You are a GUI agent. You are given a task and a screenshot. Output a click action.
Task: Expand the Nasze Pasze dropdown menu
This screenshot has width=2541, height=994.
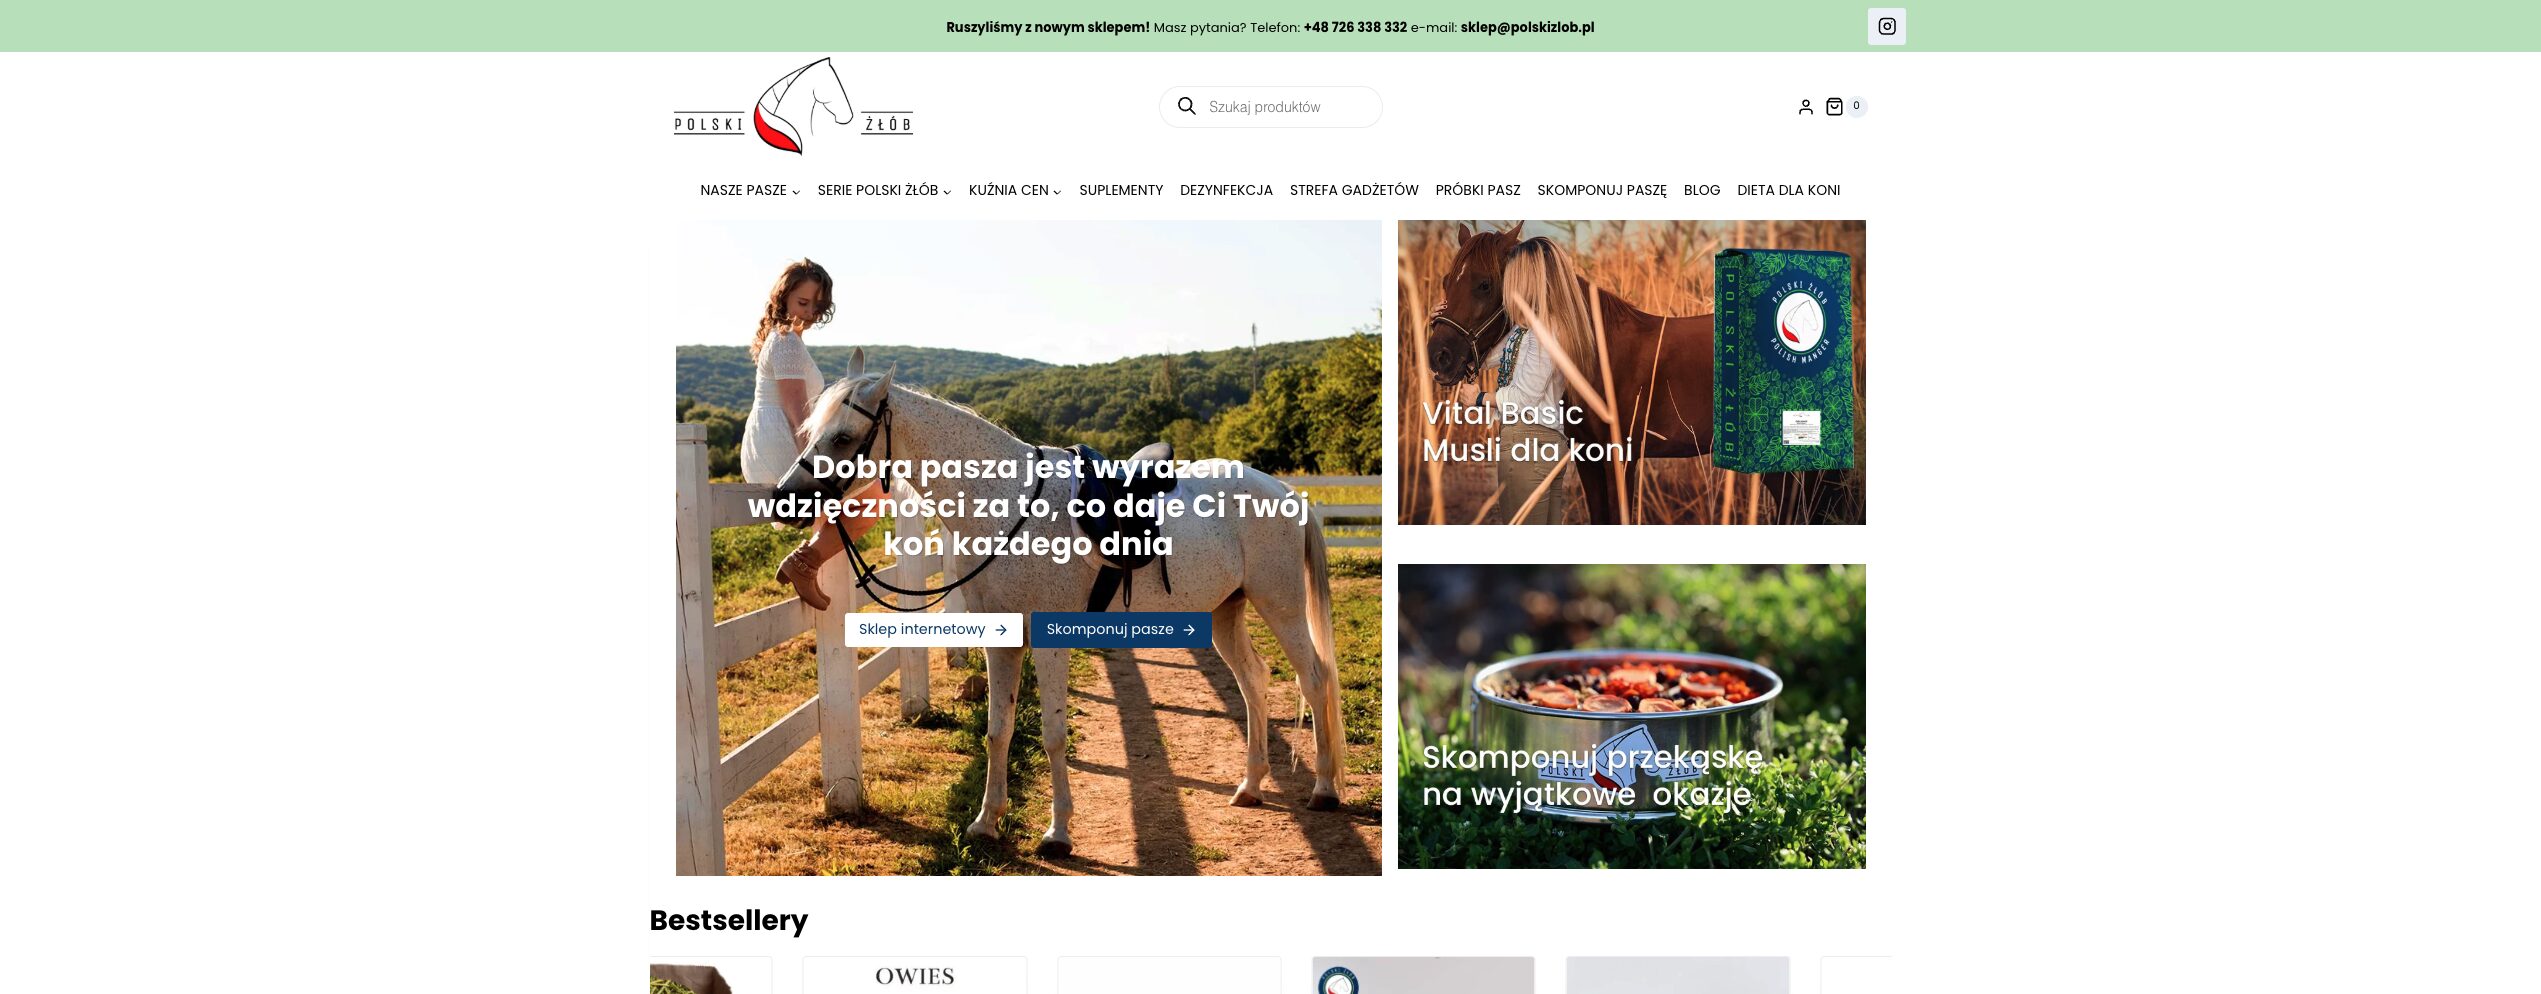pos(750,190)
